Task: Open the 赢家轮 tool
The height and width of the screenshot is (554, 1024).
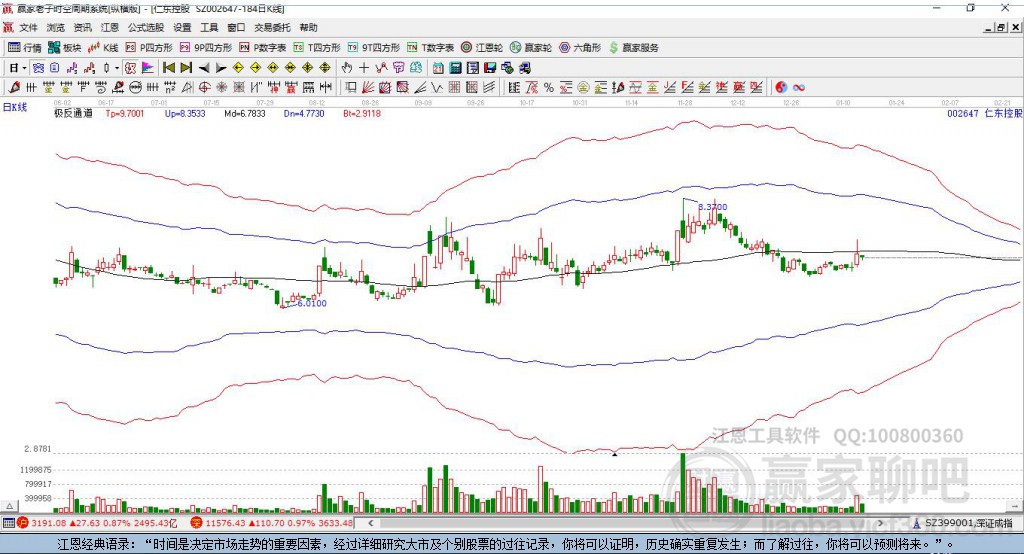Action: pyautogui.click(x=531, y=48)
